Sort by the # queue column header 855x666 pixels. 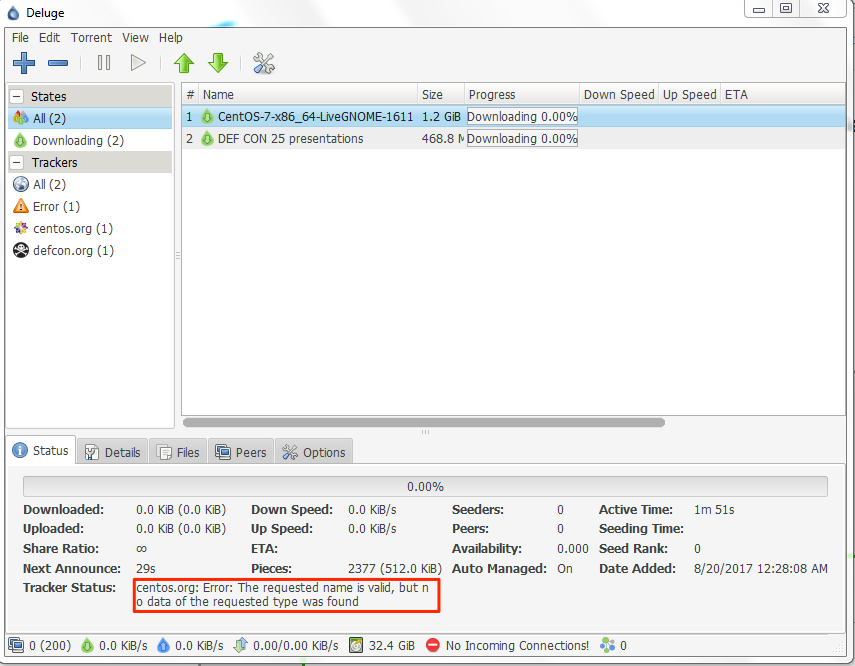[x=190, y=94]
